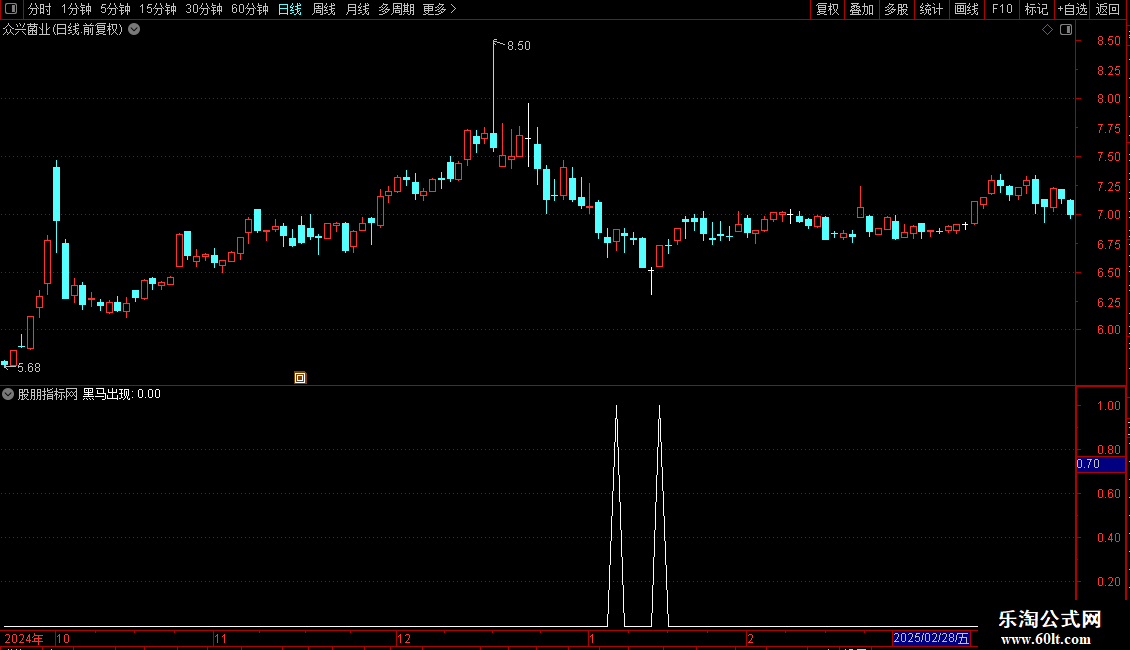Open 多股 multi-stock view
This screenshot has height=650, width=1130.
pos(896,9)
